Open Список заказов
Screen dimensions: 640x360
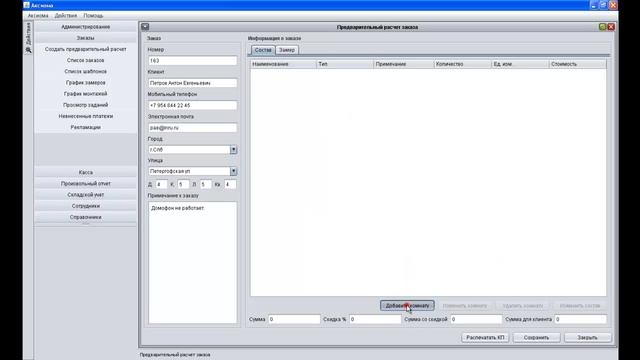(86, 60)
